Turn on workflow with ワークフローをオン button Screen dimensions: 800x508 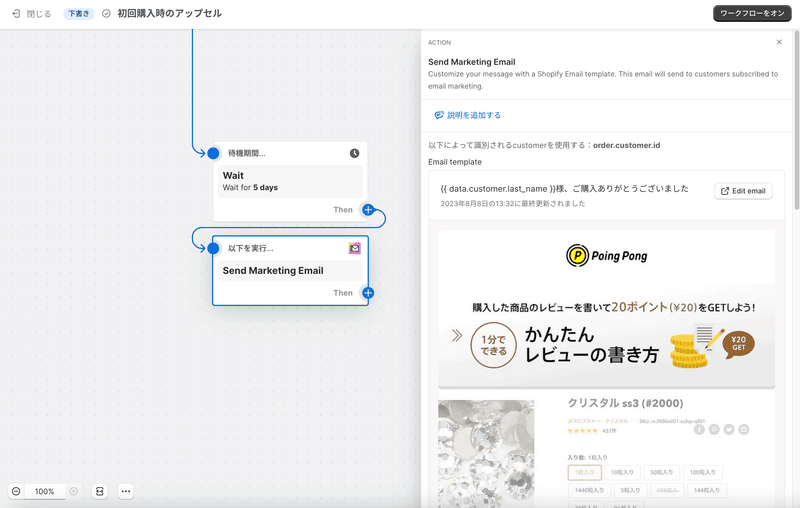click(752, 13)
